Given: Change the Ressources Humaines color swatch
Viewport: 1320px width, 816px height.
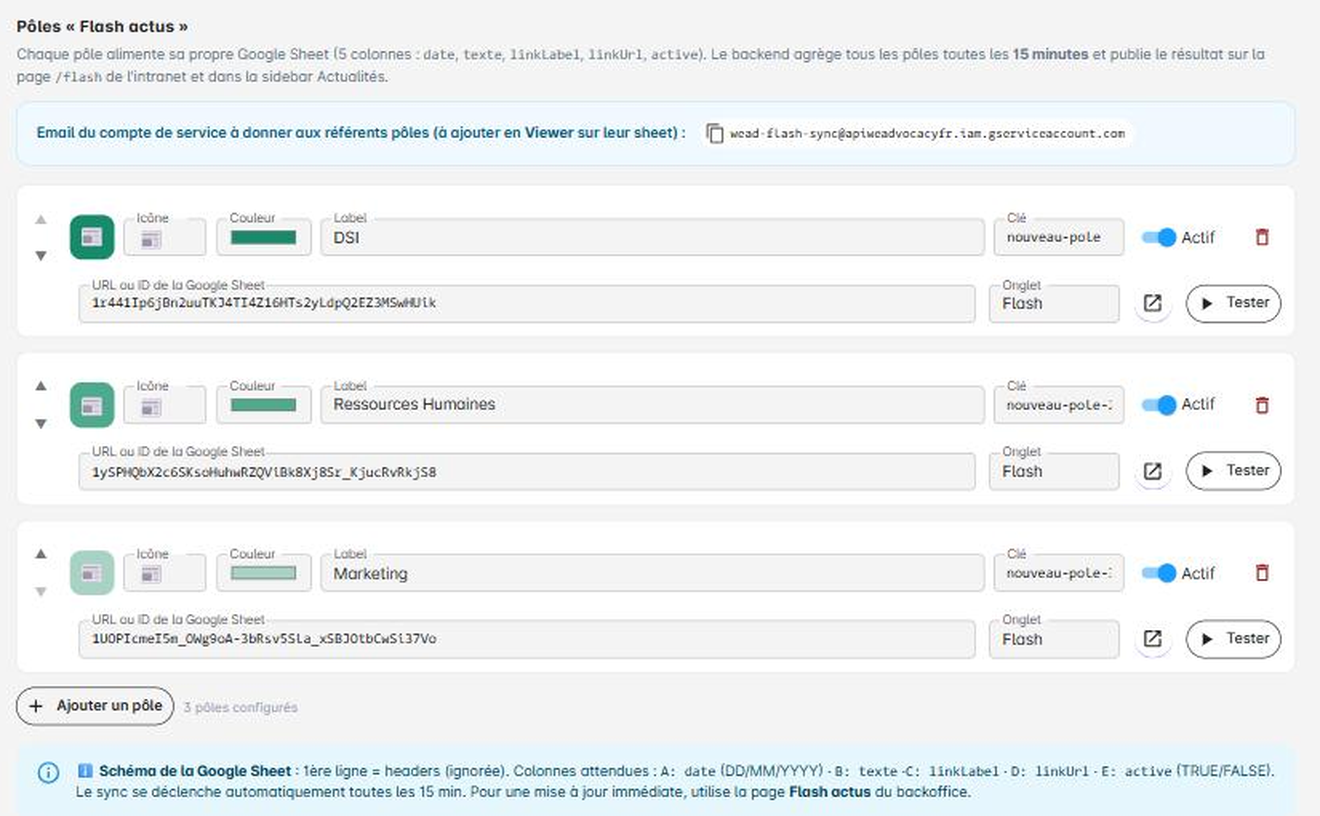Looking at the screenshot, I should (x=264, y=406).
